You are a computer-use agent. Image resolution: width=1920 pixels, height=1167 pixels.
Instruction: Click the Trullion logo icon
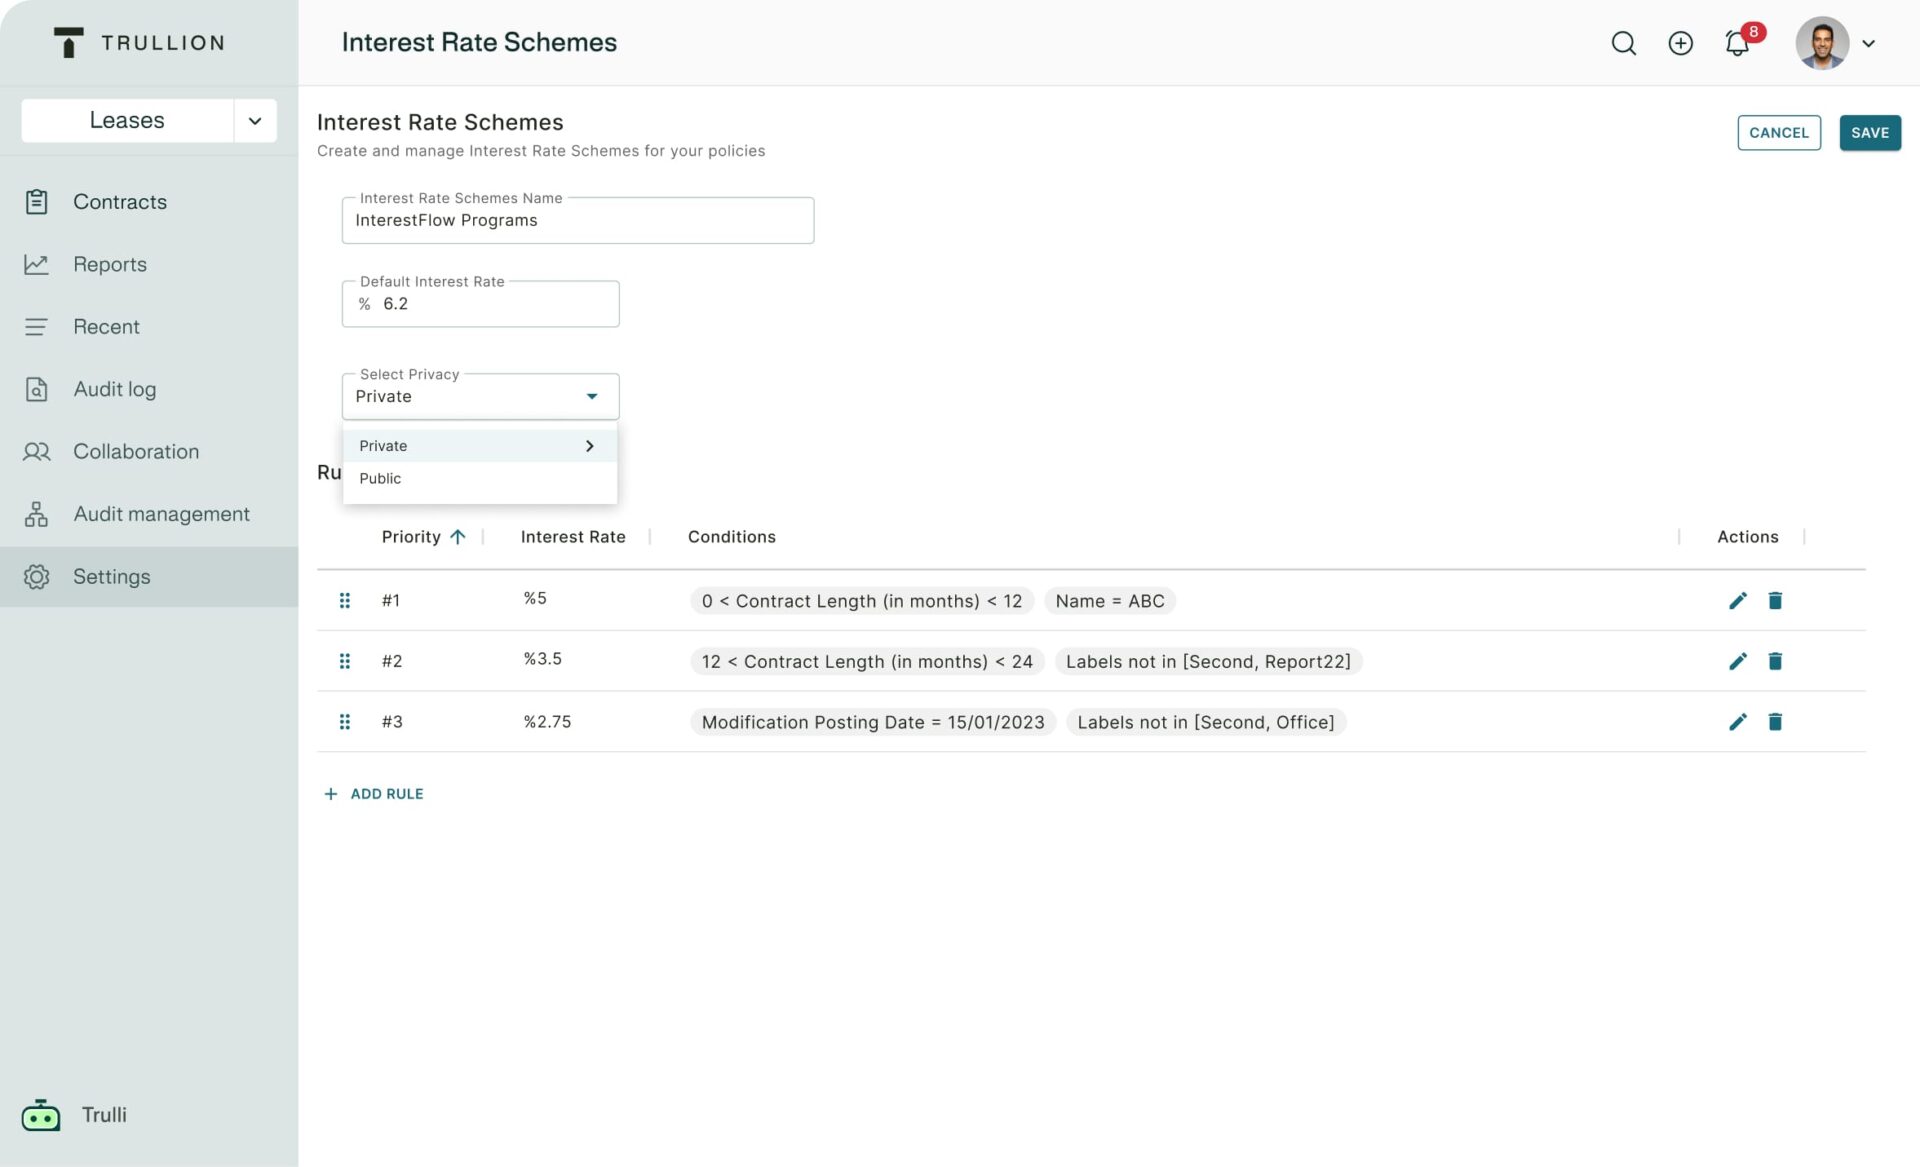(68, 42)
